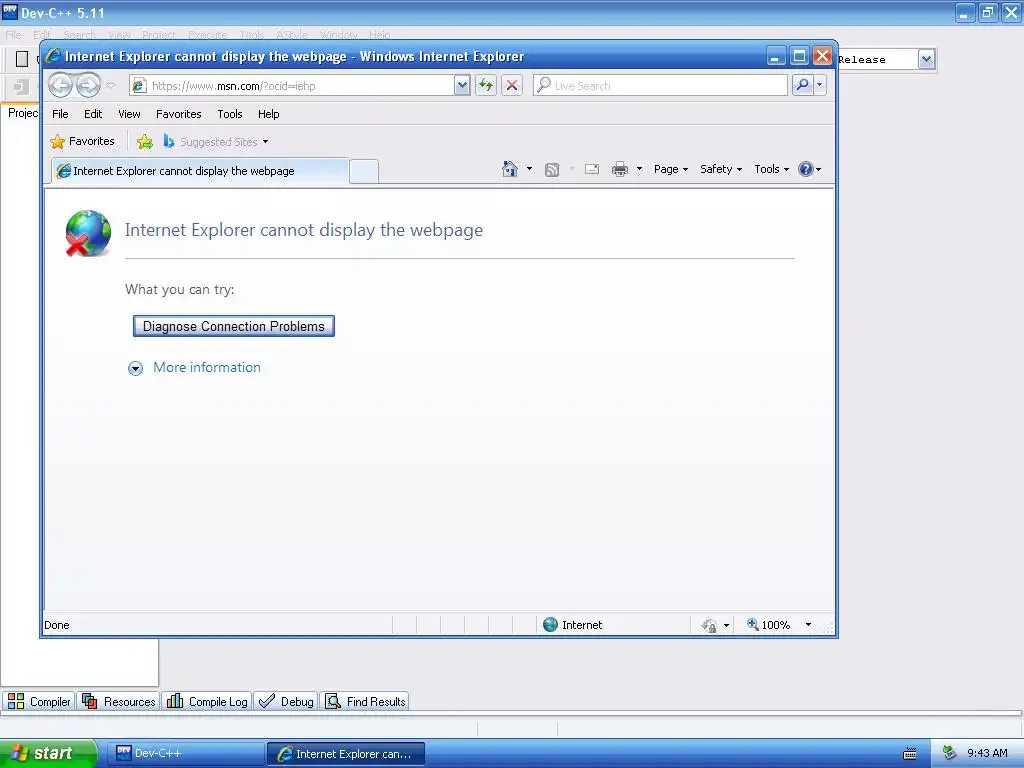Refresh the page using the green arrows icon
Screen dimensions: 1024x768
coord(486,85)
